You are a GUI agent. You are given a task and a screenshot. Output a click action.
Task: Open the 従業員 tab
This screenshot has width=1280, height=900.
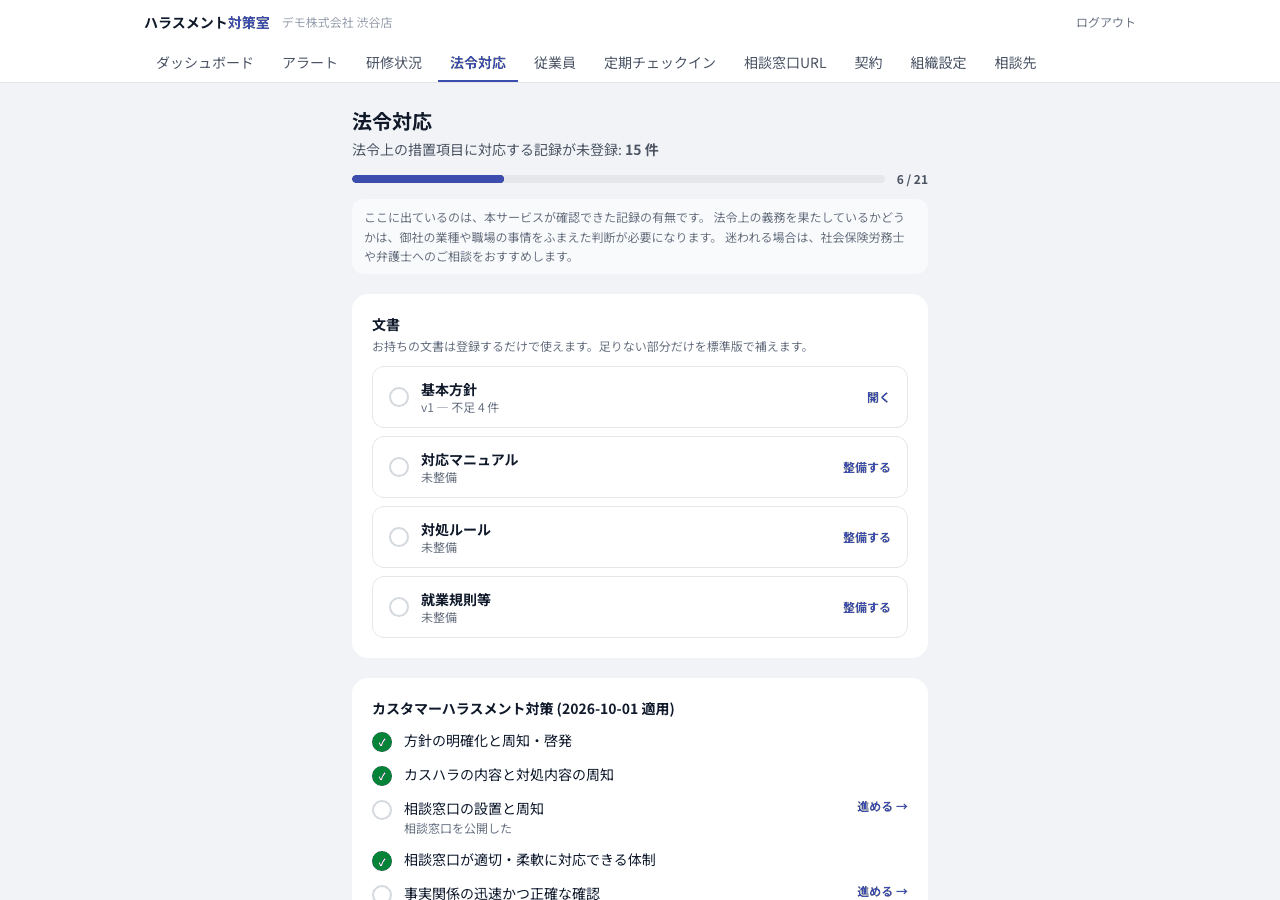pos(555,62)
